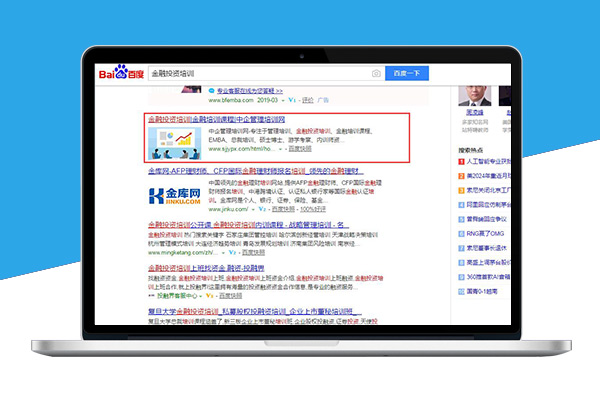Open hot search number 10 国青0-1

[482, 291]
